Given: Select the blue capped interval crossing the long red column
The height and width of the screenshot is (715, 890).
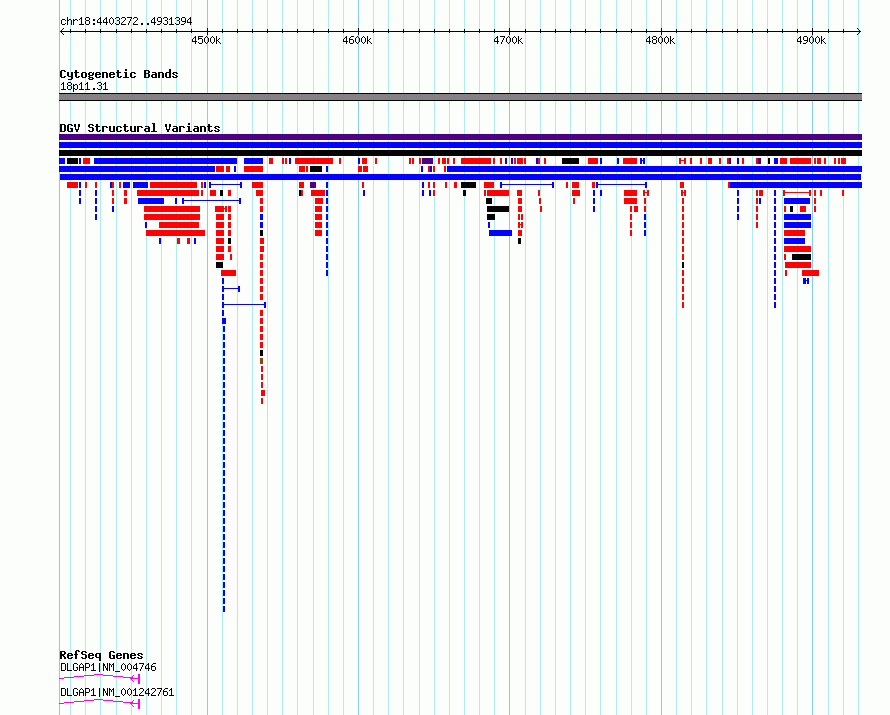Looking at the screenshot, I should (244, 305).
